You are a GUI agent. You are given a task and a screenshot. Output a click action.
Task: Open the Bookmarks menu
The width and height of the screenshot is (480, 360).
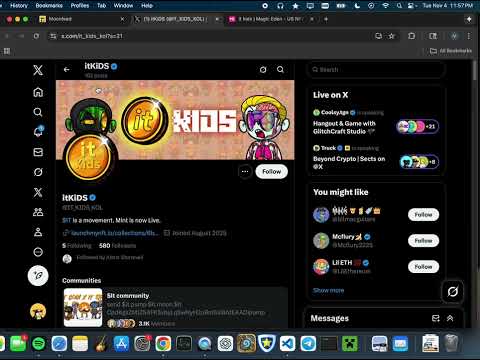49,5
